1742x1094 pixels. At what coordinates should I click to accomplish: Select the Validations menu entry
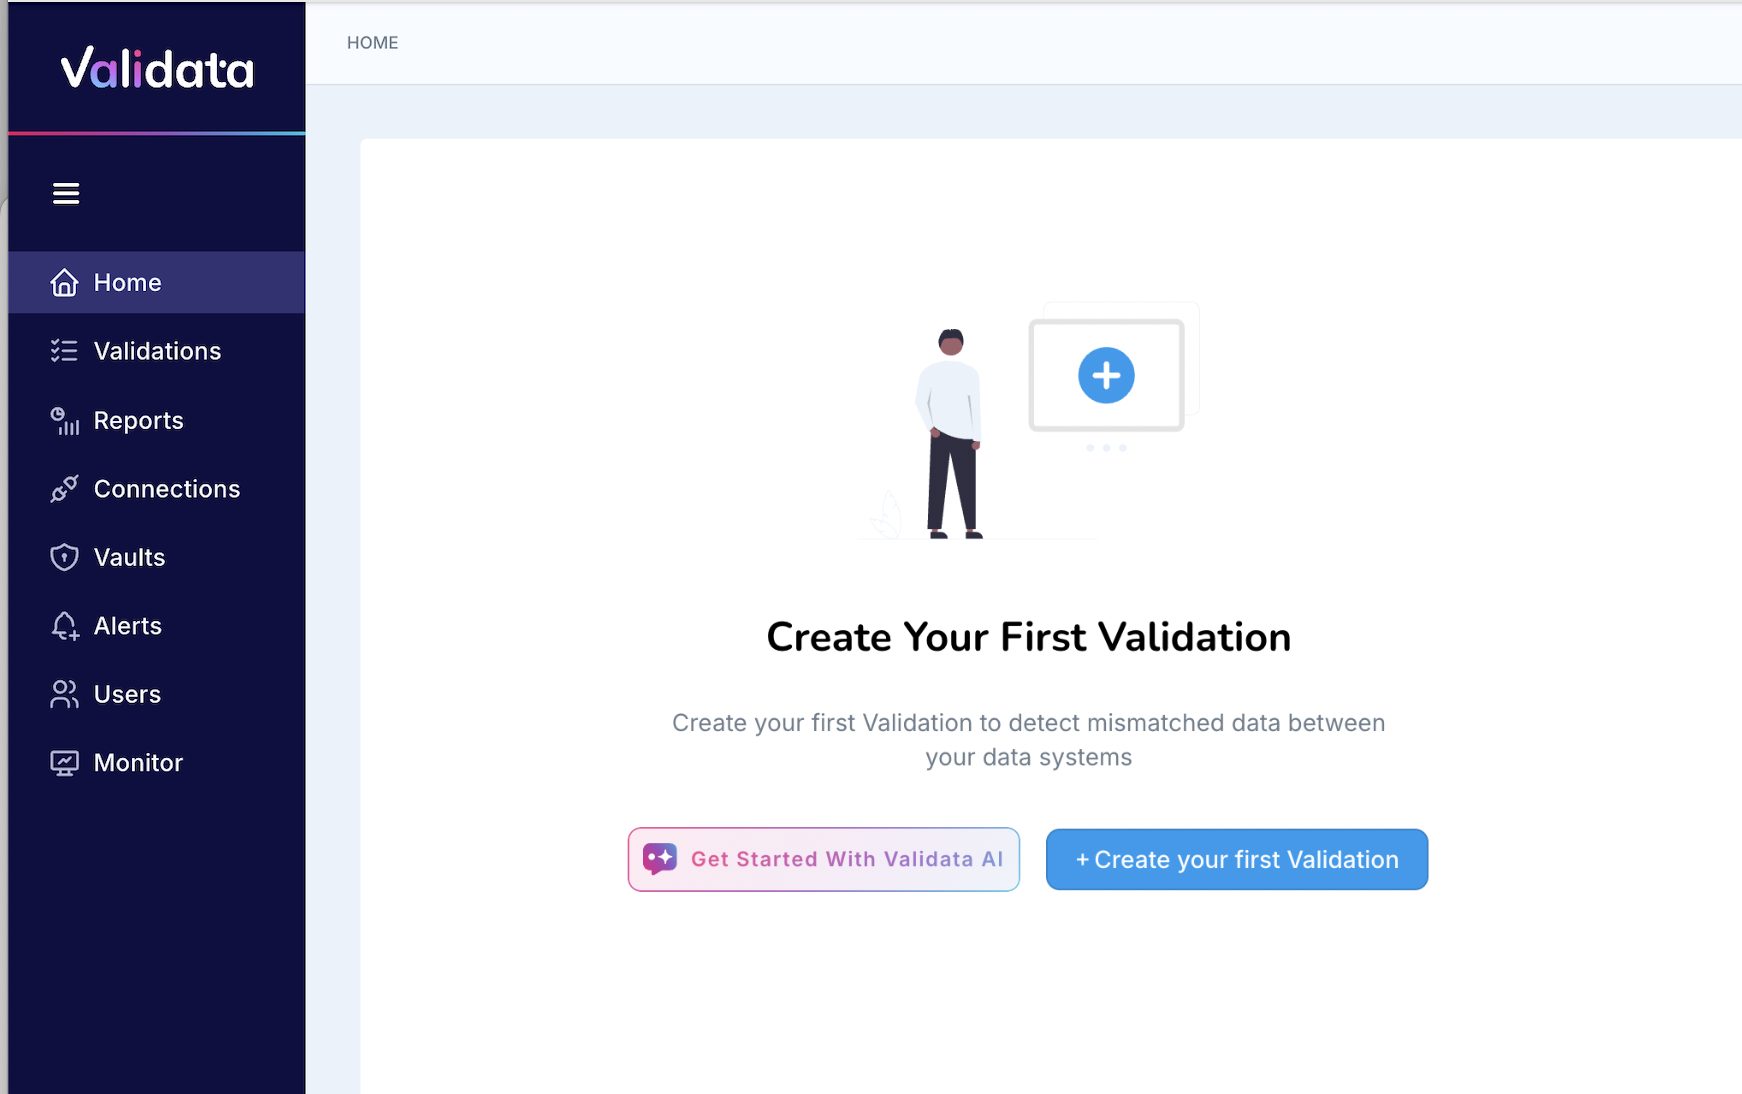[x=157, y=351]
